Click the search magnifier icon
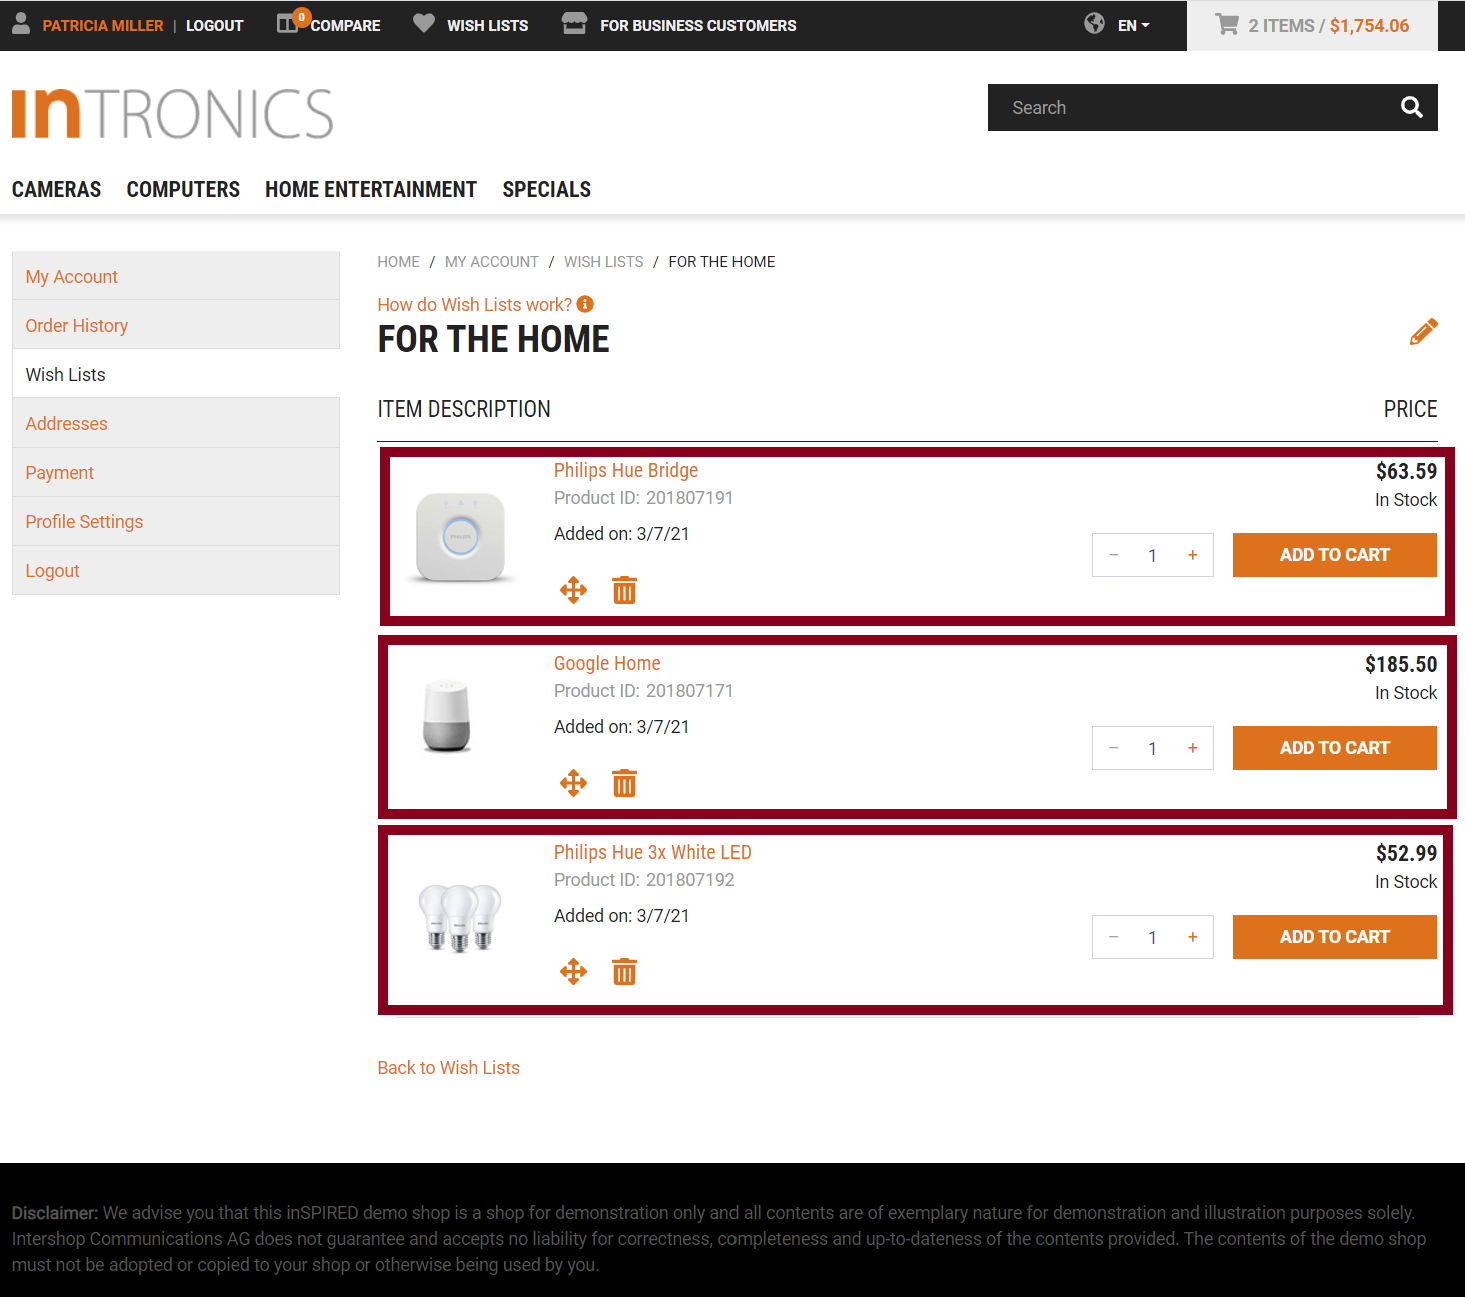1465x1297 pixels. [x=1411, y=107]
